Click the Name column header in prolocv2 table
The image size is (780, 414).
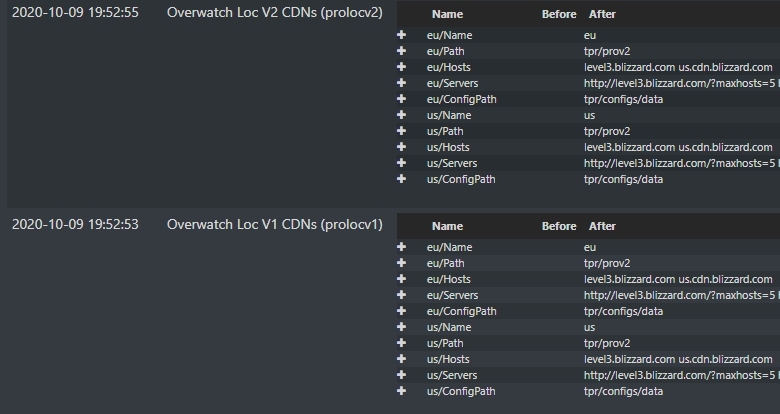click(447, 14)
